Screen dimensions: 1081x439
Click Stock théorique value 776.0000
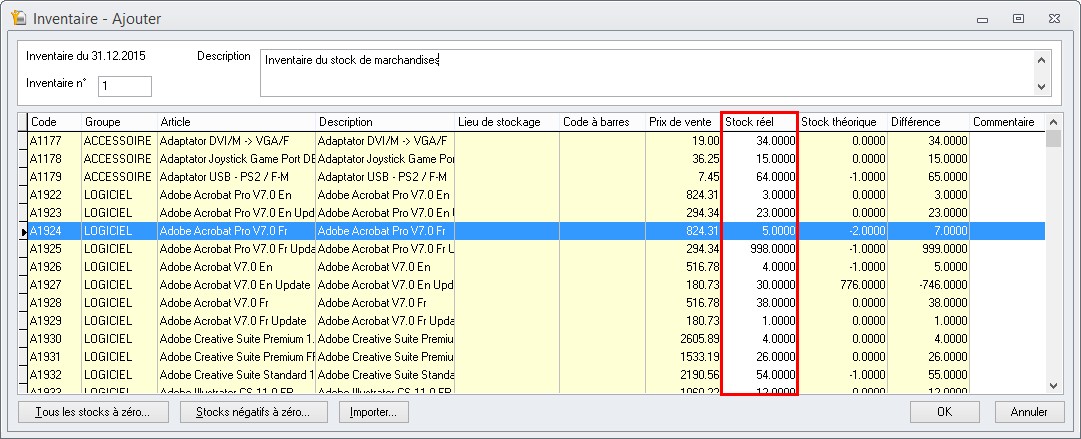pos(842,285)
